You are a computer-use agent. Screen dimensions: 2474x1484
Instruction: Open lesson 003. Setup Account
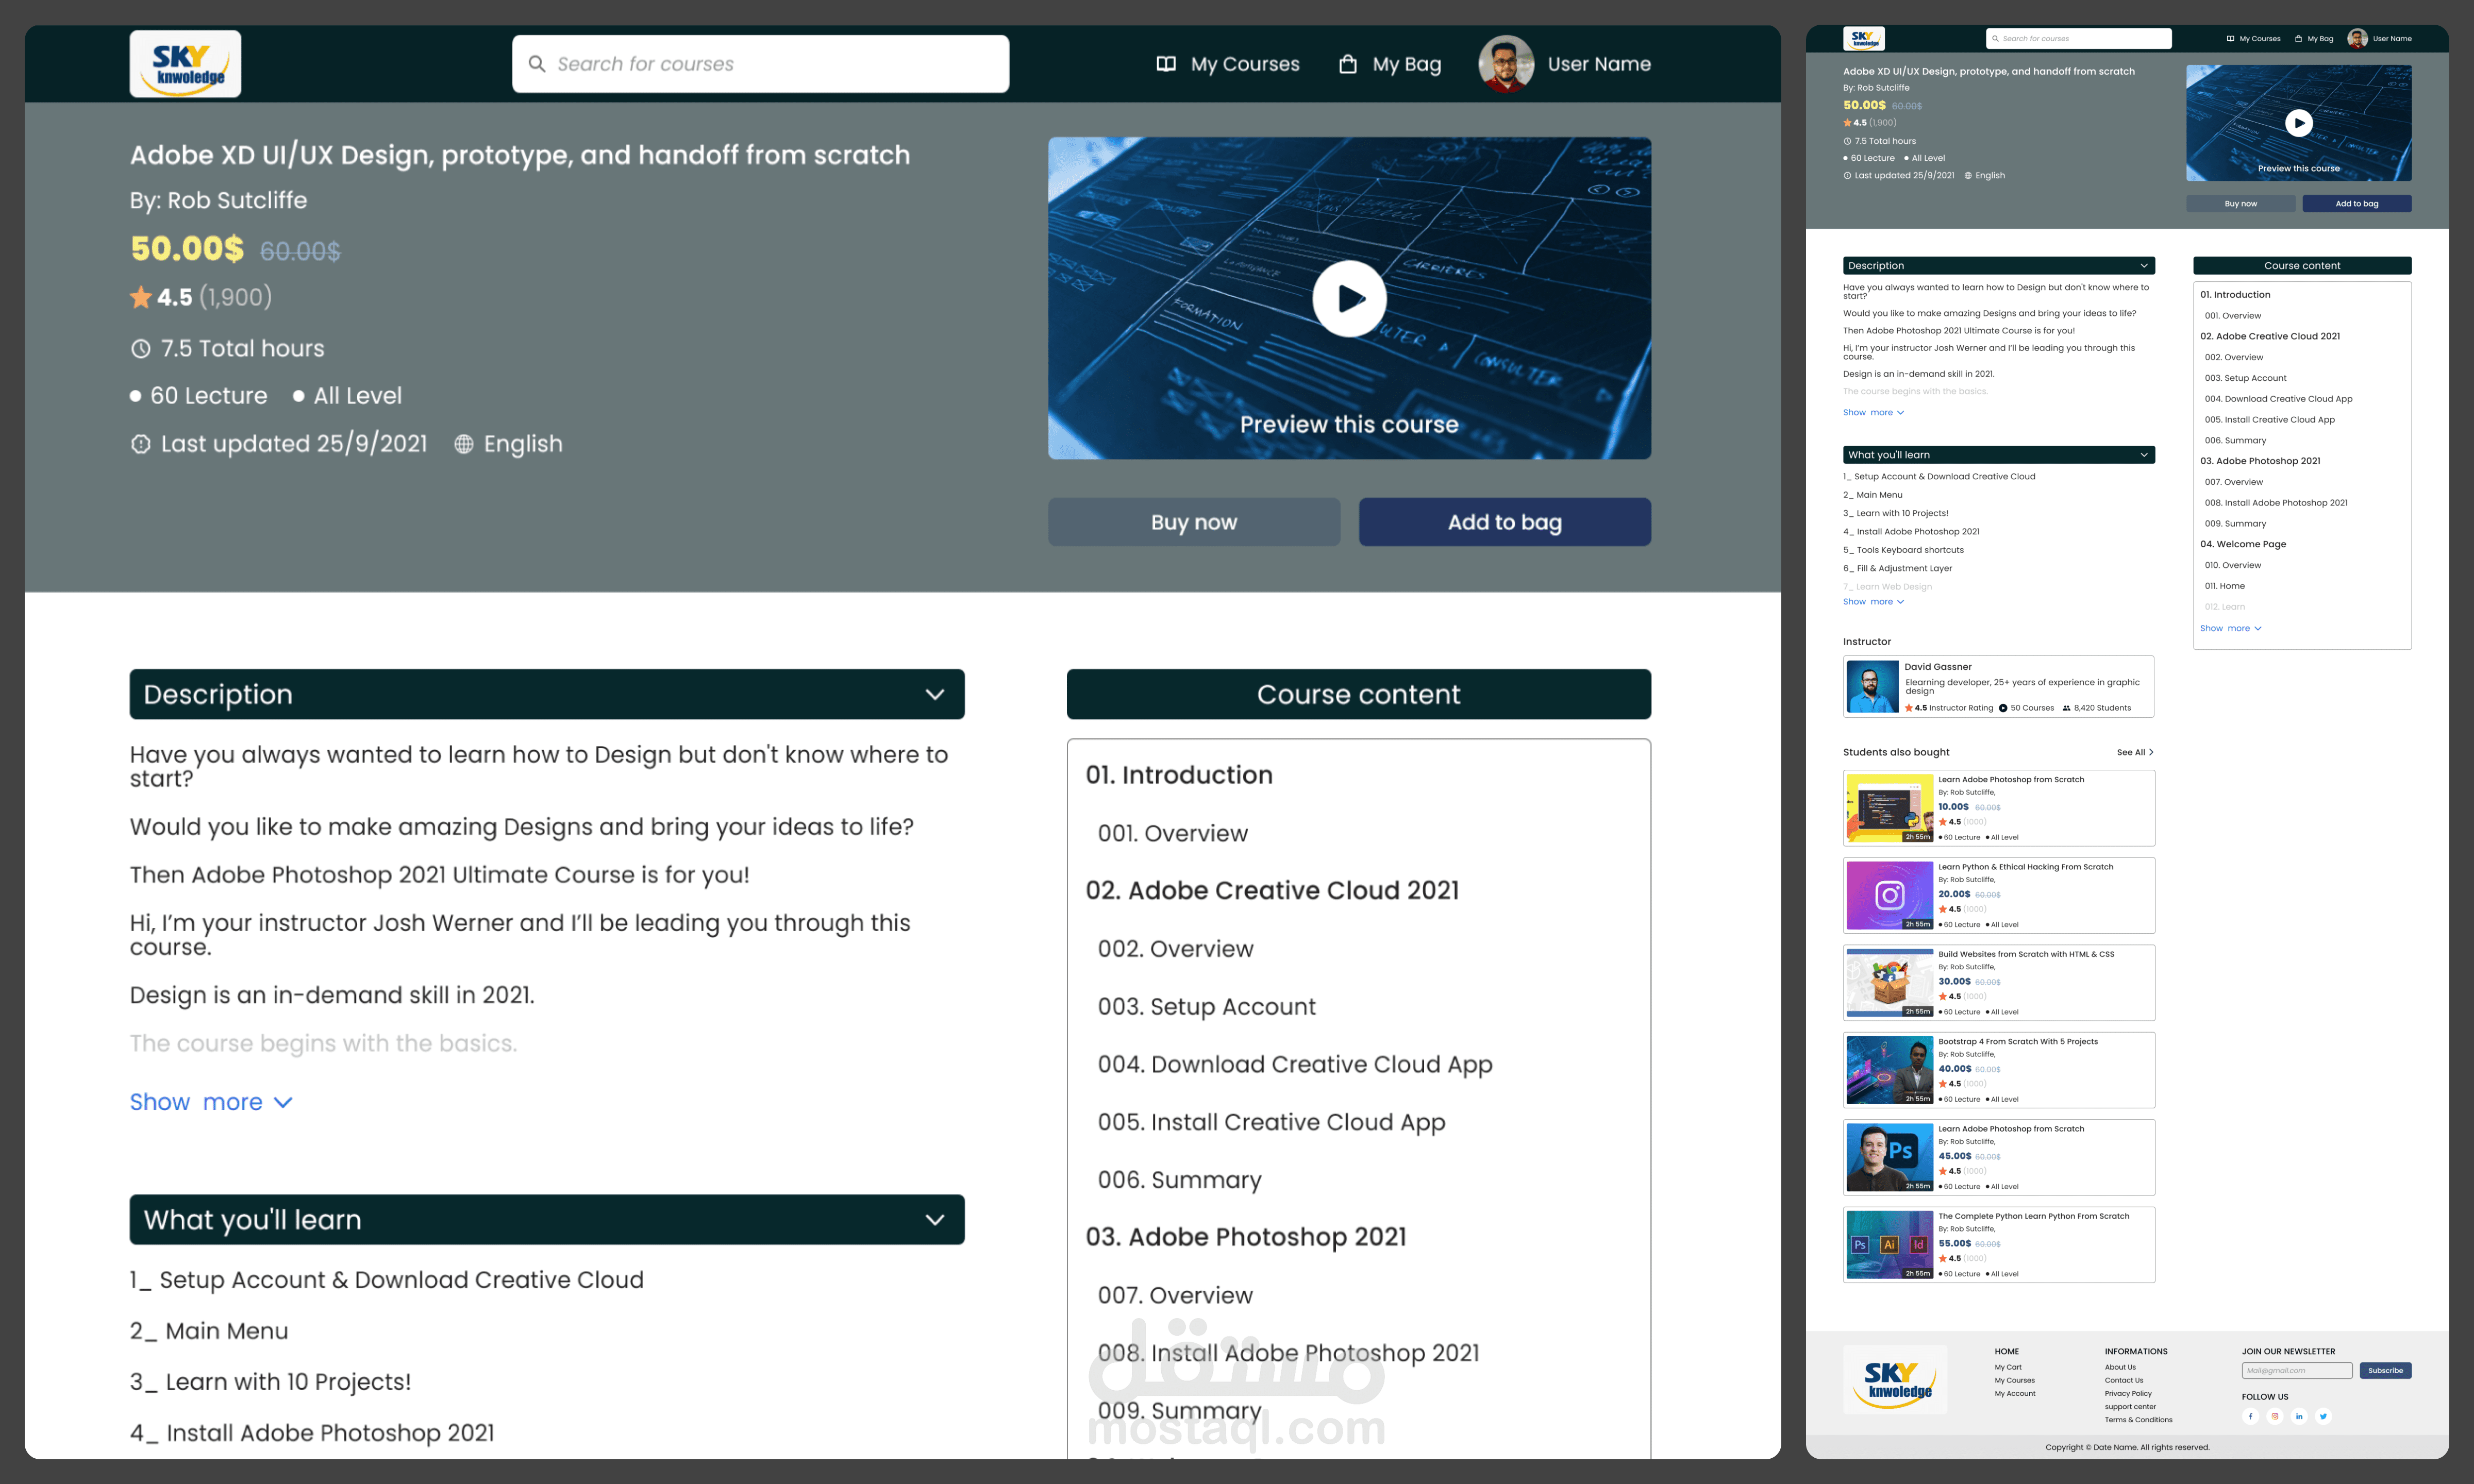click(1206, 1007)
